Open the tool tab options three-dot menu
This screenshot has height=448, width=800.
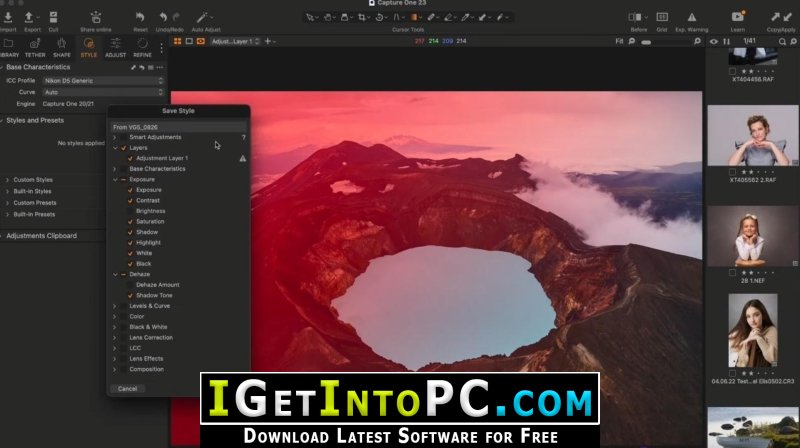161,48
